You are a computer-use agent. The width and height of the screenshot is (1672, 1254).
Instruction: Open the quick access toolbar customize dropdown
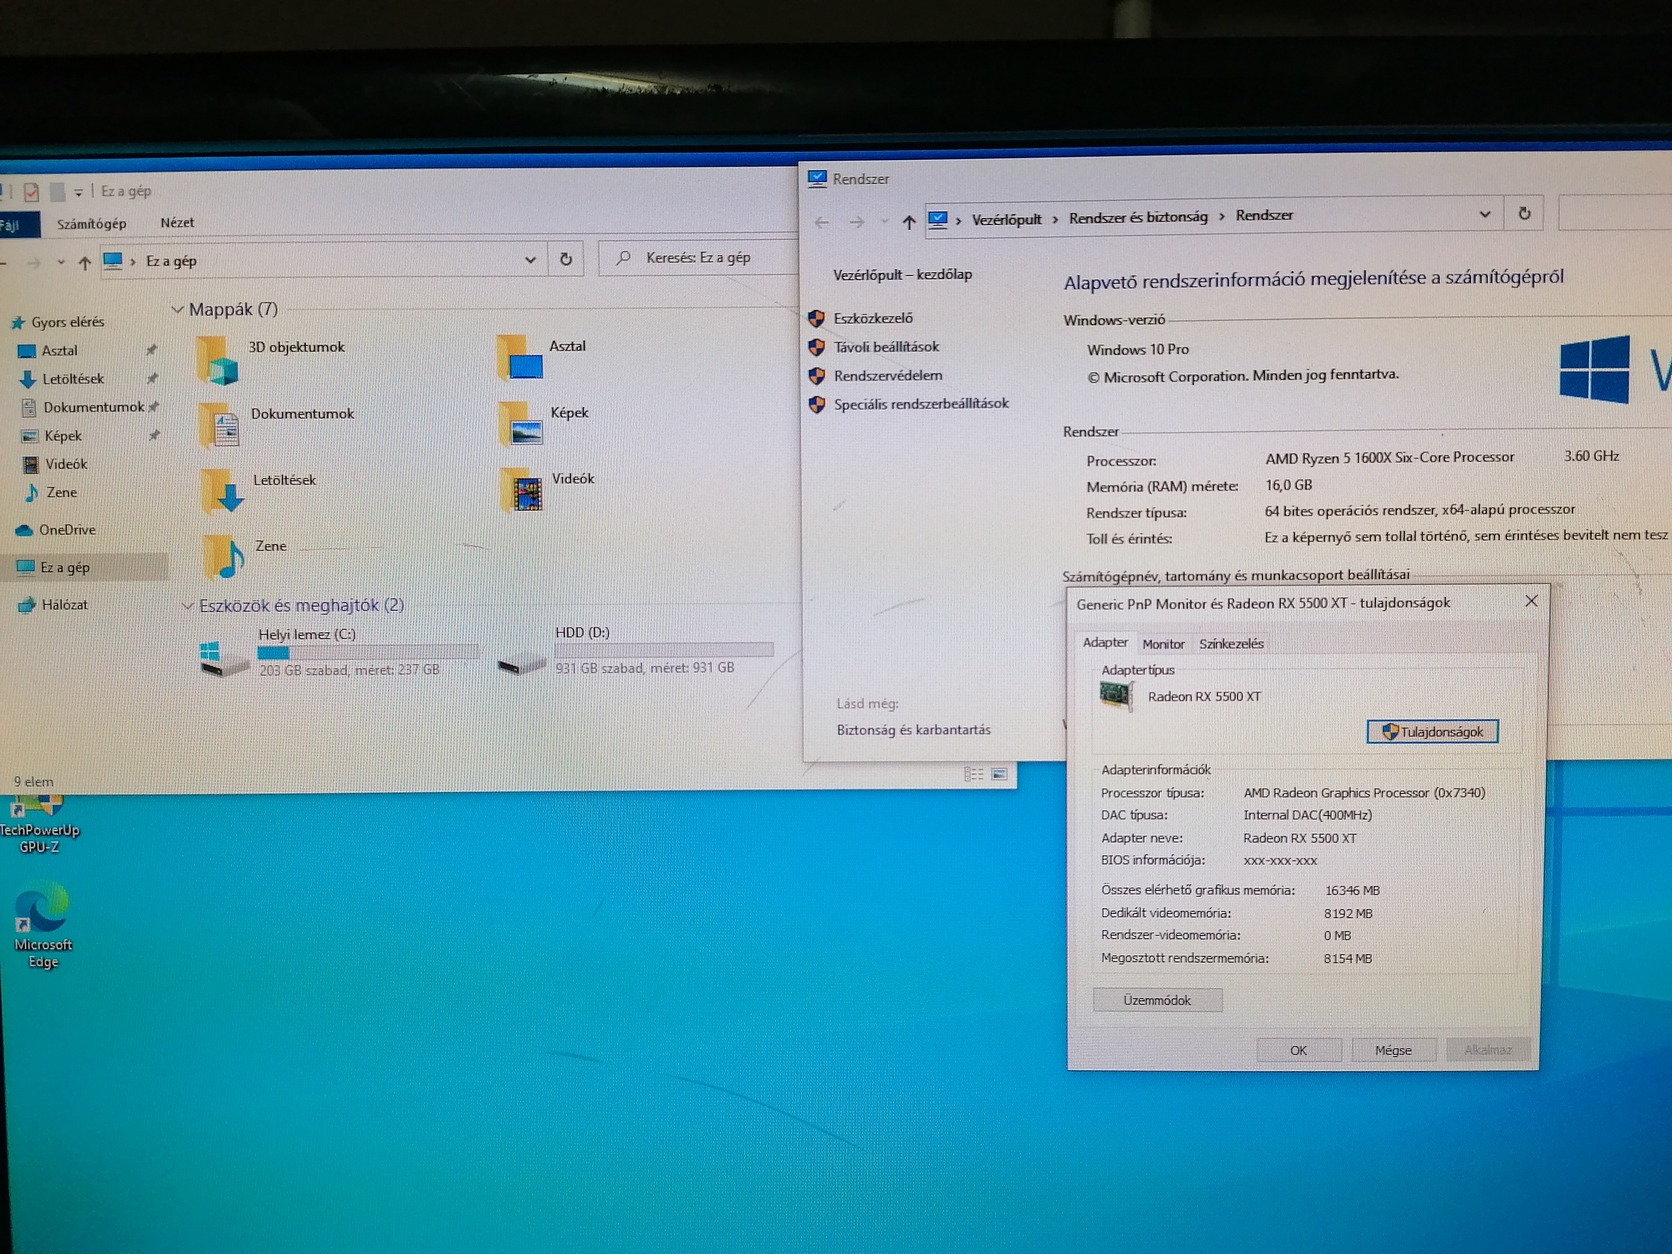point(78,192)
